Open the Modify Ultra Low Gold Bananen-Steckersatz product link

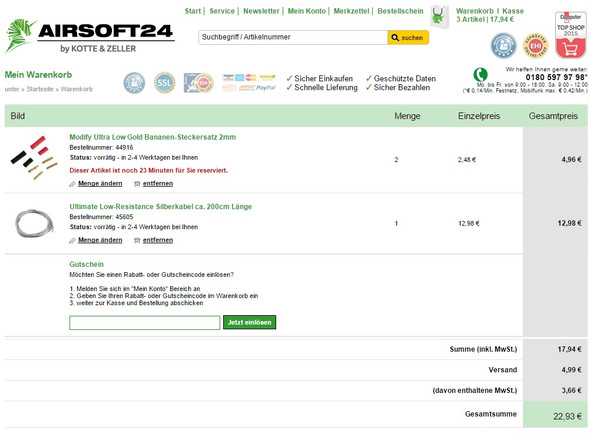(153, 137)
